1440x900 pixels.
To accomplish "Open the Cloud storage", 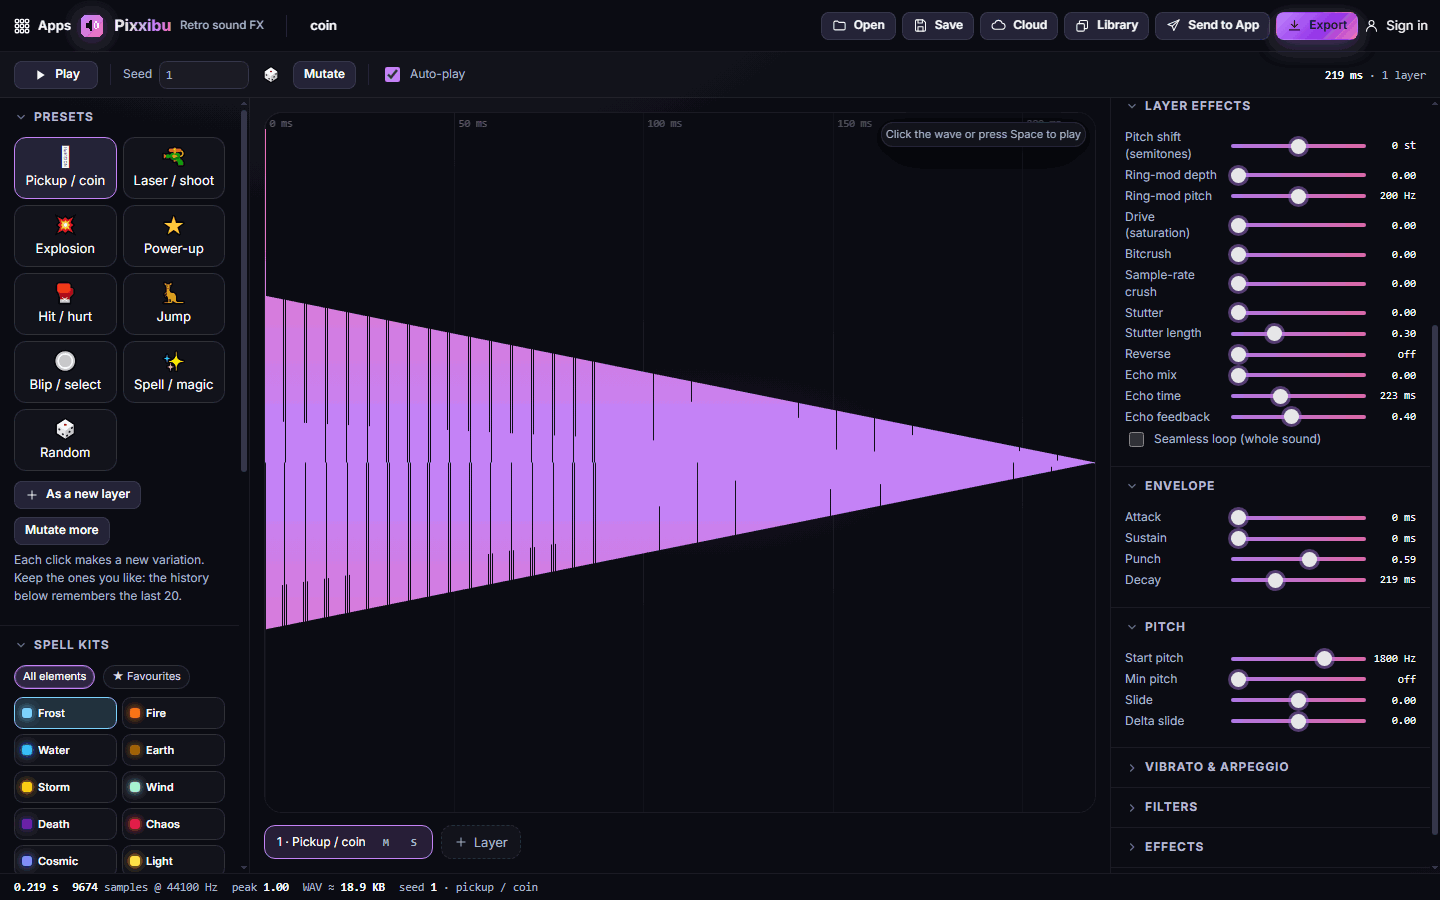I will pos(1019,26).
